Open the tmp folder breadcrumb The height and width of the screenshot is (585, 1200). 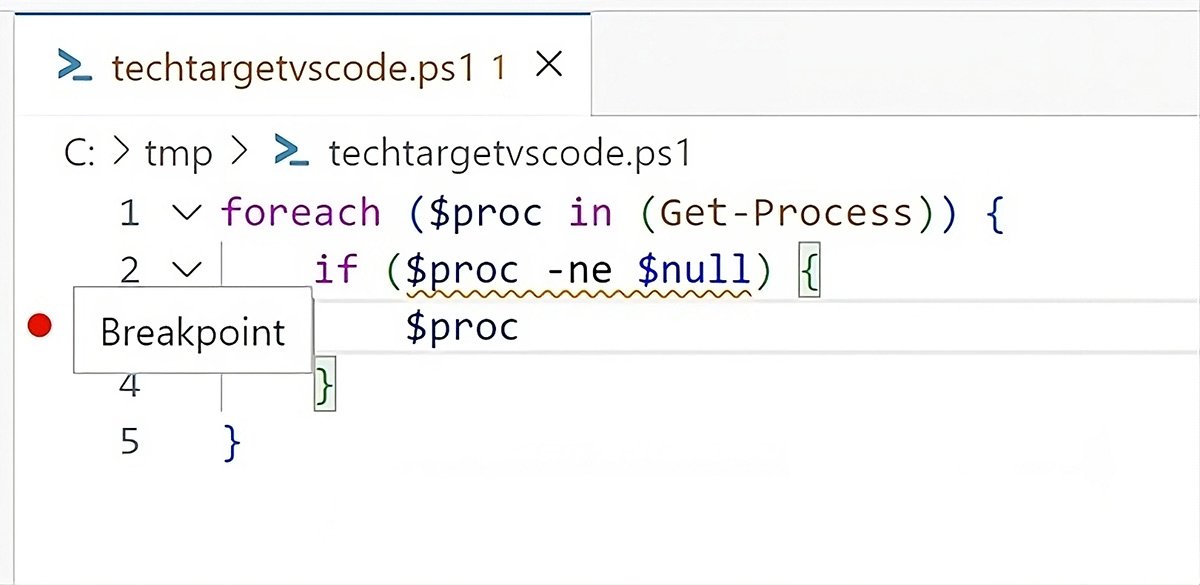click(x=179, y=153)
